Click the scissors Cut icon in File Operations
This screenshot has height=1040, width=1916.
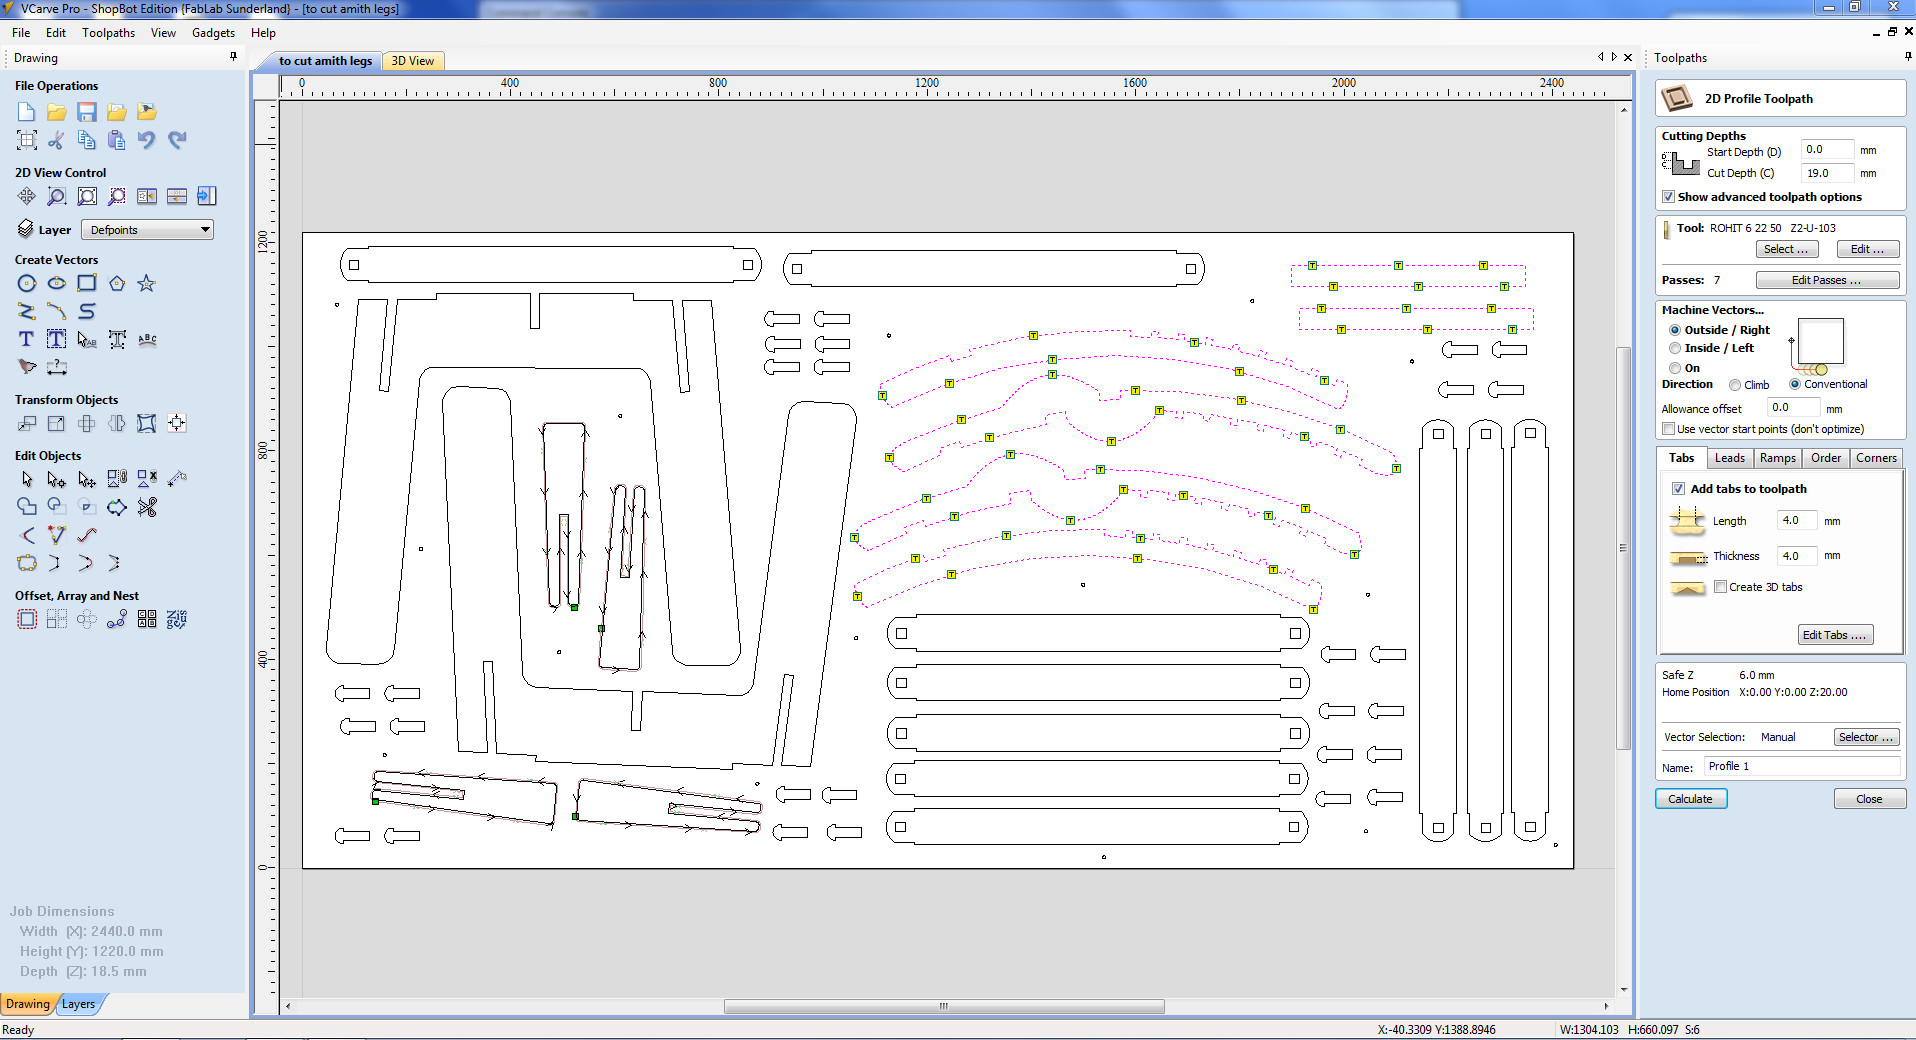pos(57,140)
